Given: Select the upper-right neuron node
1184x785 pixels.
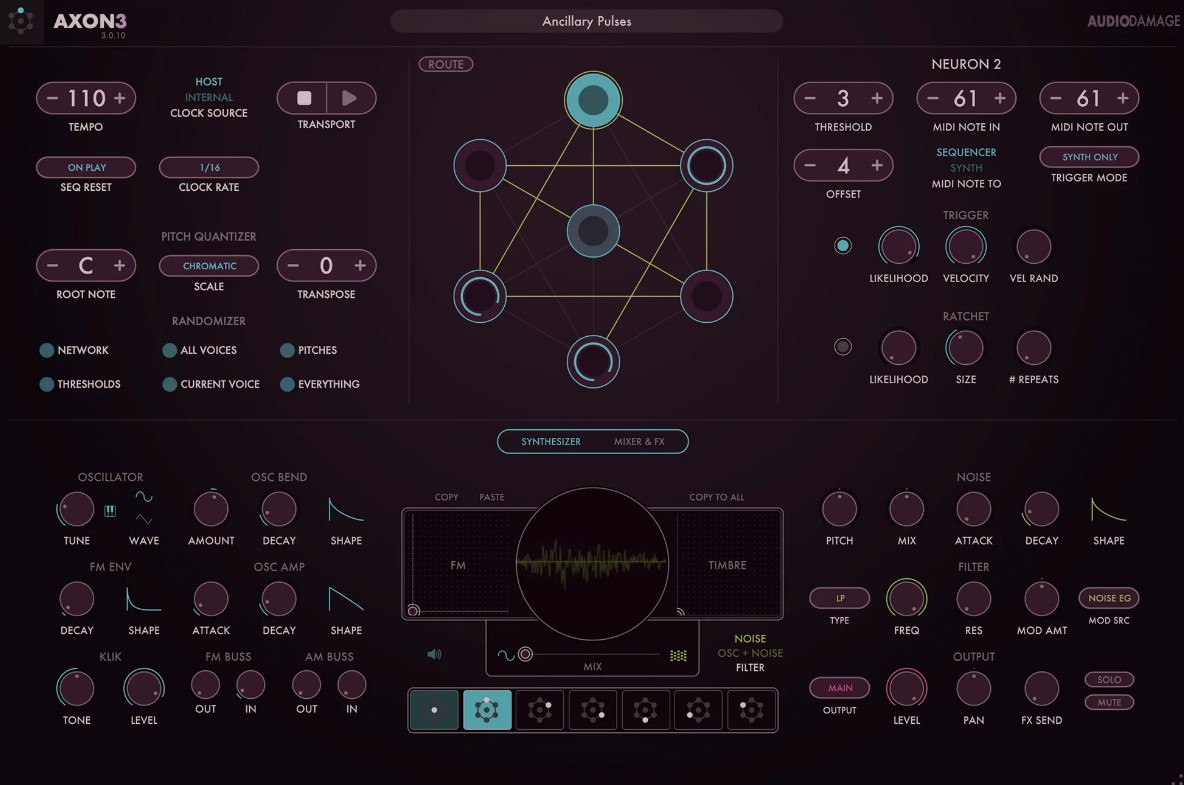Looking at the screenshot, I should 707,165.
